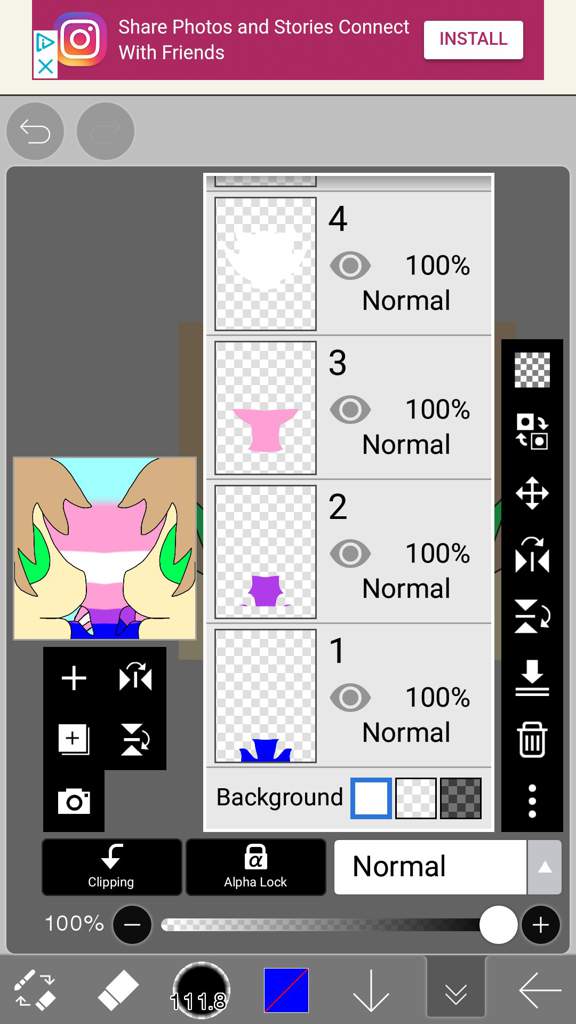The image size is (576, 1024).
Task: Hide layer 4 with eye icon
Action: click(350, 266)
